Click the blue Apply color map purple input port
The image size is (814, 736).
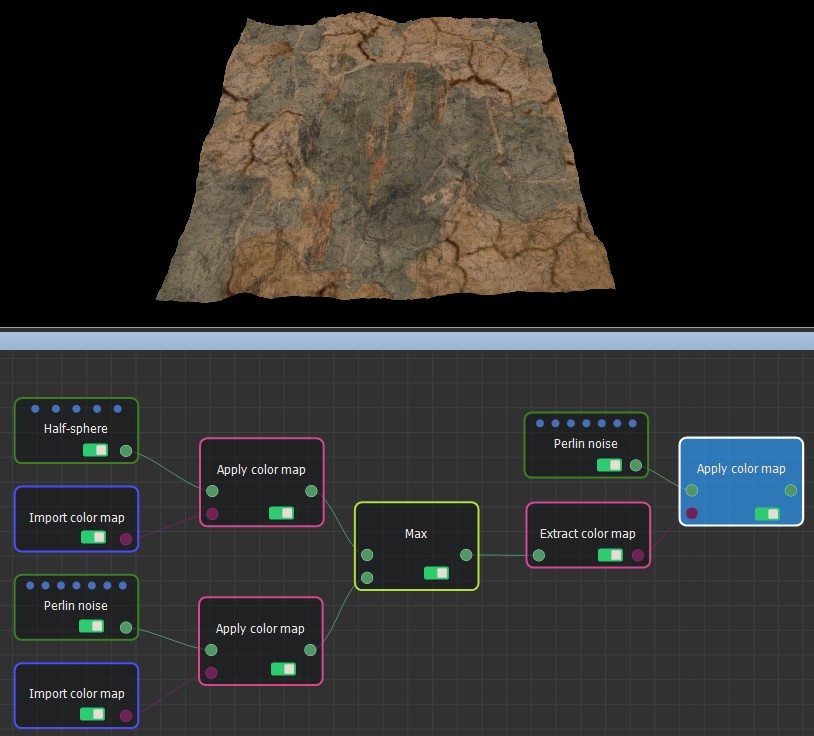692,514
